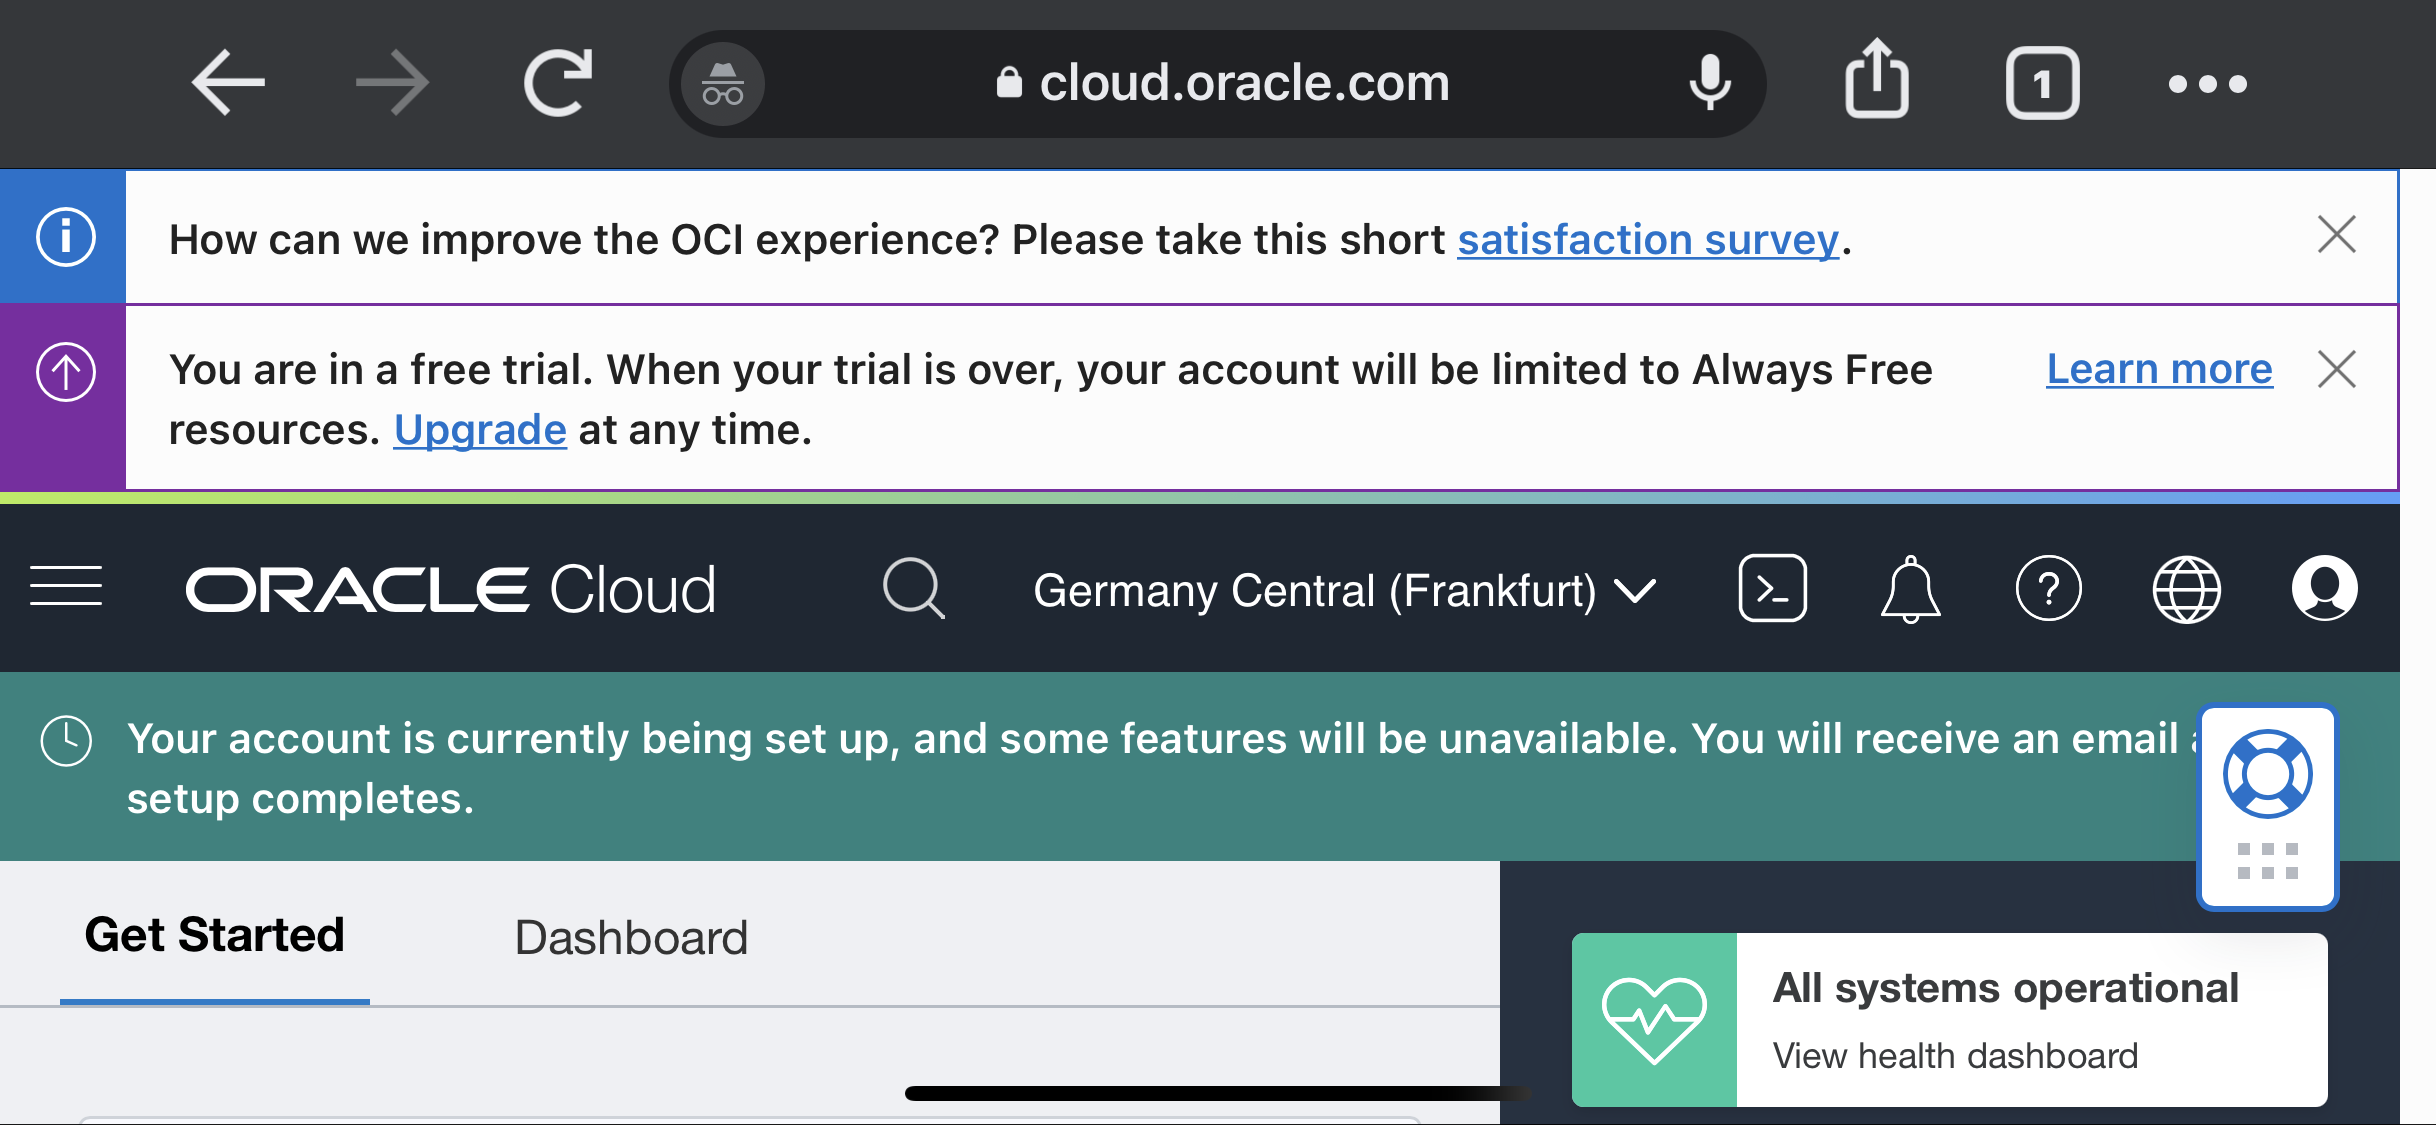Click the Oracle Cloud search magnifier icon
This screenshot has width=2436, height=1125.
point(913,588)
